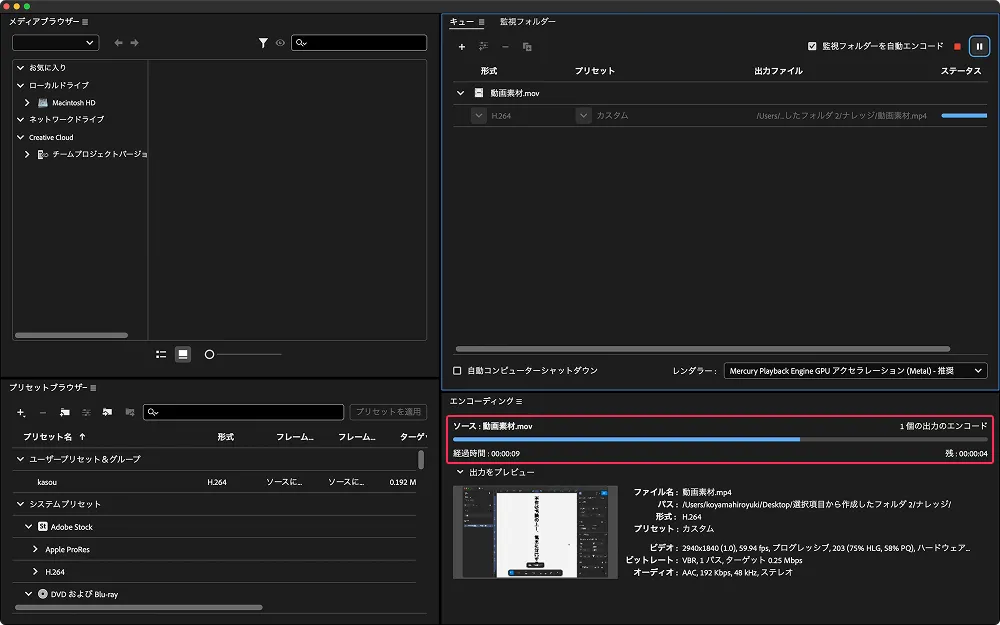Image resolution: width=1000 pixels, height=625 pixels.
Task: Open the Media Browser path dropdown
Action: [55, 43]
